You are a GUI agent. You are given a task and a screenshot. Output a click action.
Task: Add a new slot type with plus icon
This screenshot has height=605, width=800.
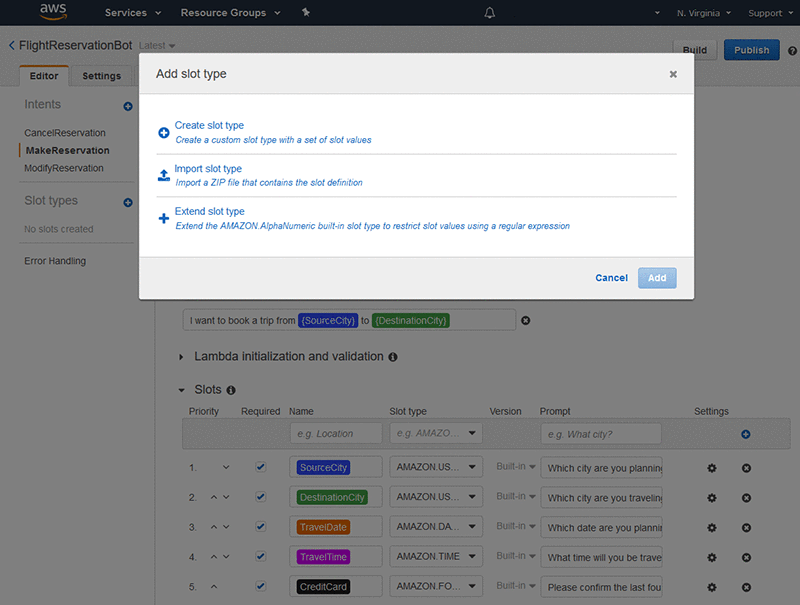128,203
